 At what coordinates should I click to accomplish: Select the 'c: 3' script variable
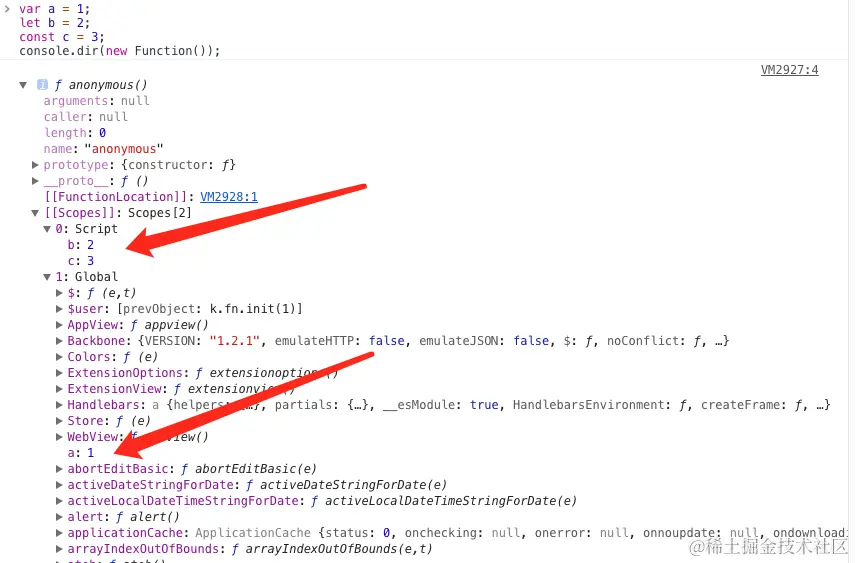(81, 261)
